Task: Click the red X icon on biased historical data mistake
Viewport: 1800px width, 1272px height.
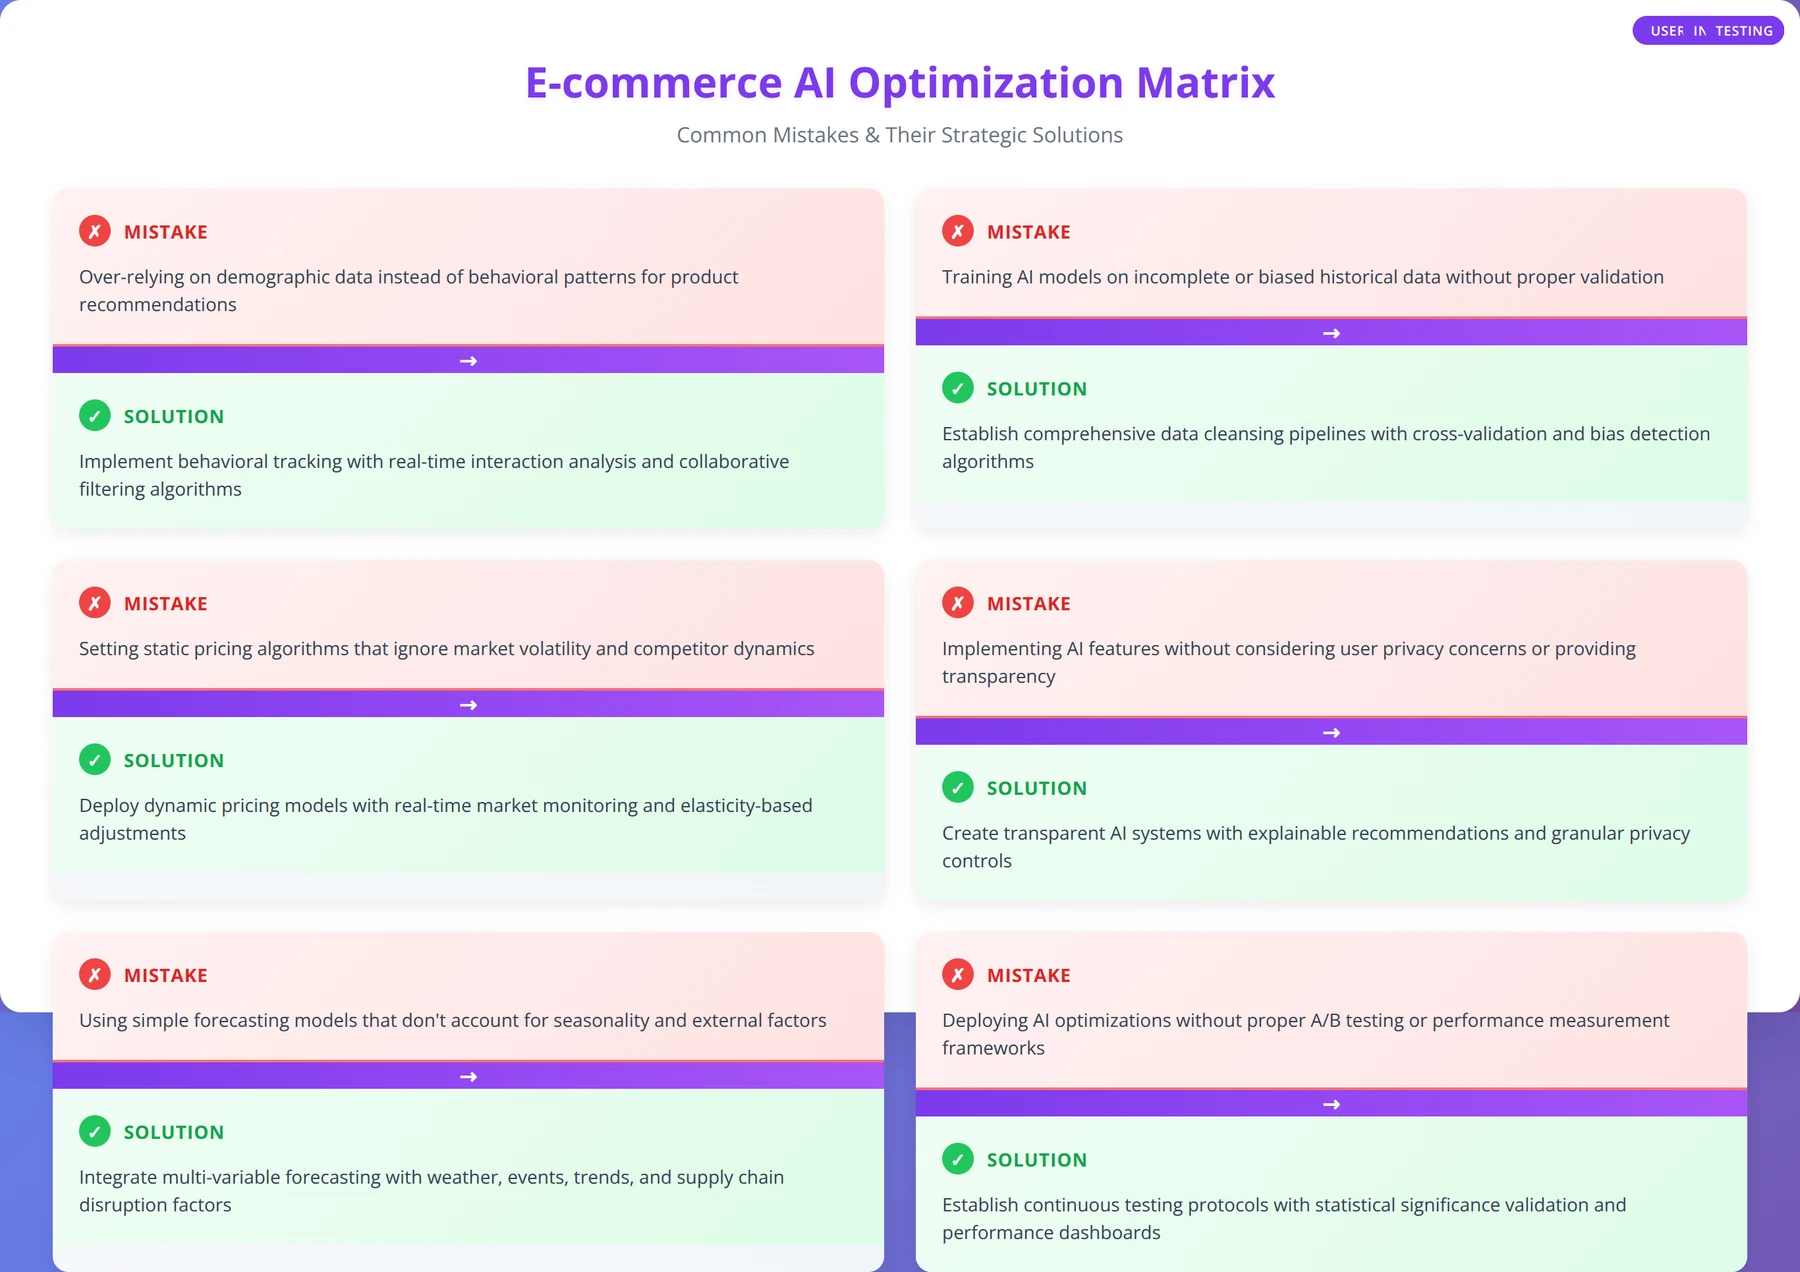Action: (958, 231)
